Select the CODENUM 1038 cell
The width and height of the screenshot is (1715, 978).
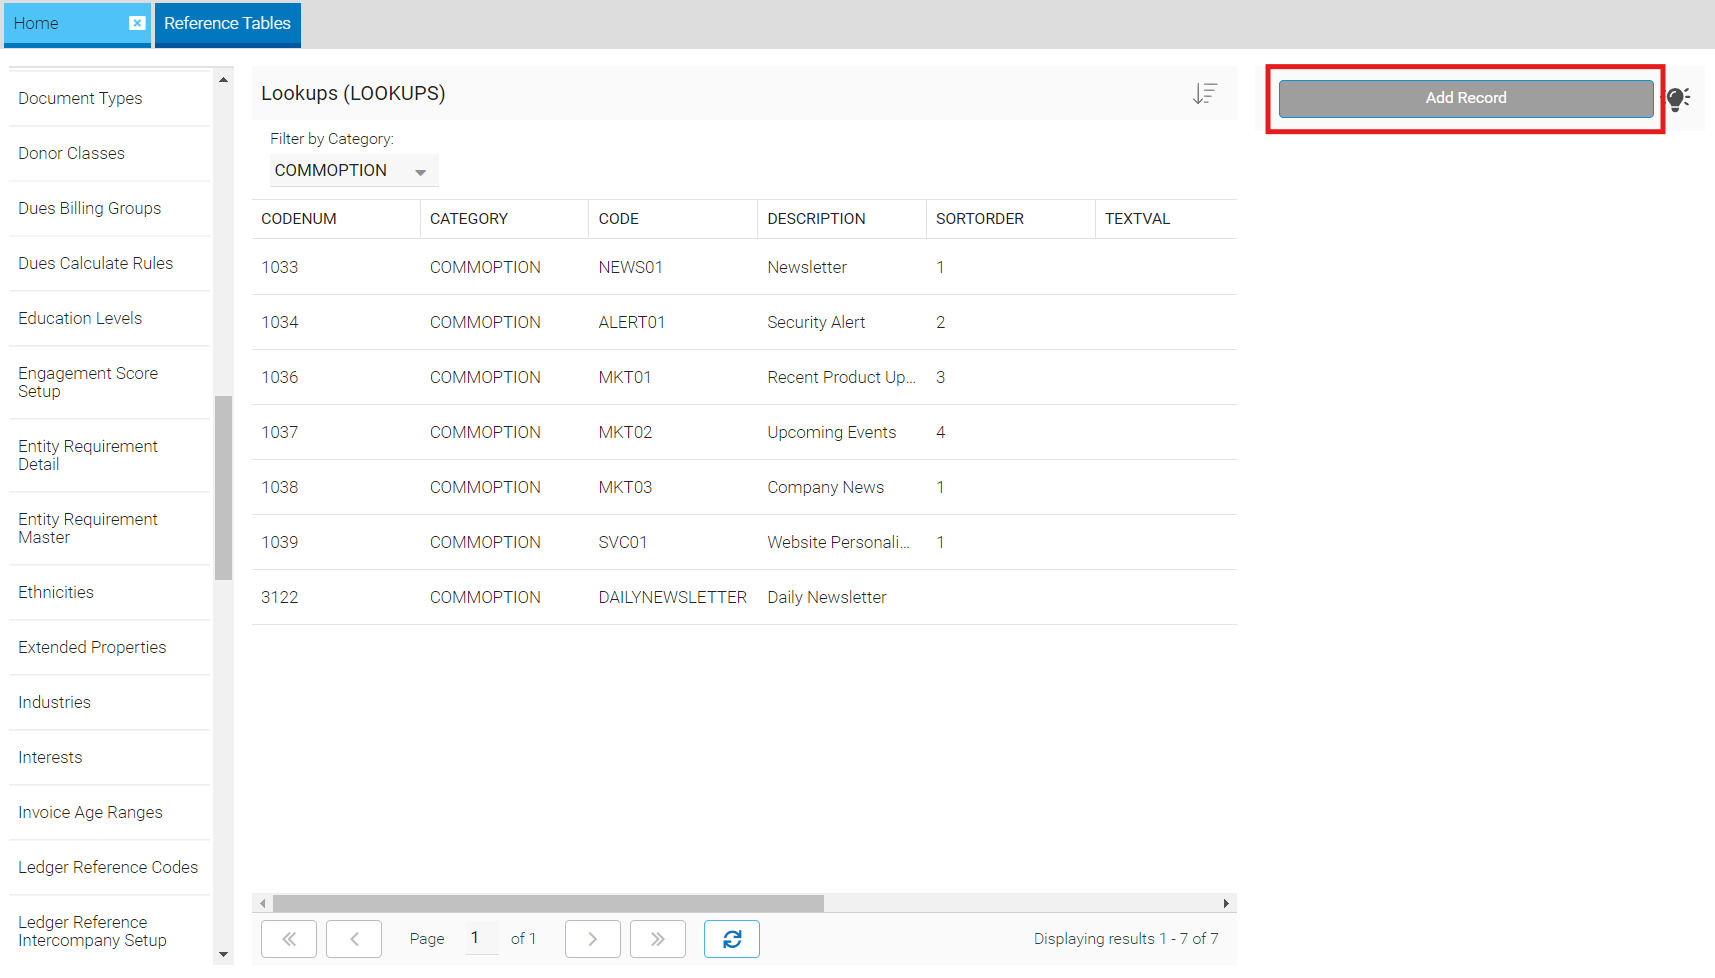coord(336,487)
